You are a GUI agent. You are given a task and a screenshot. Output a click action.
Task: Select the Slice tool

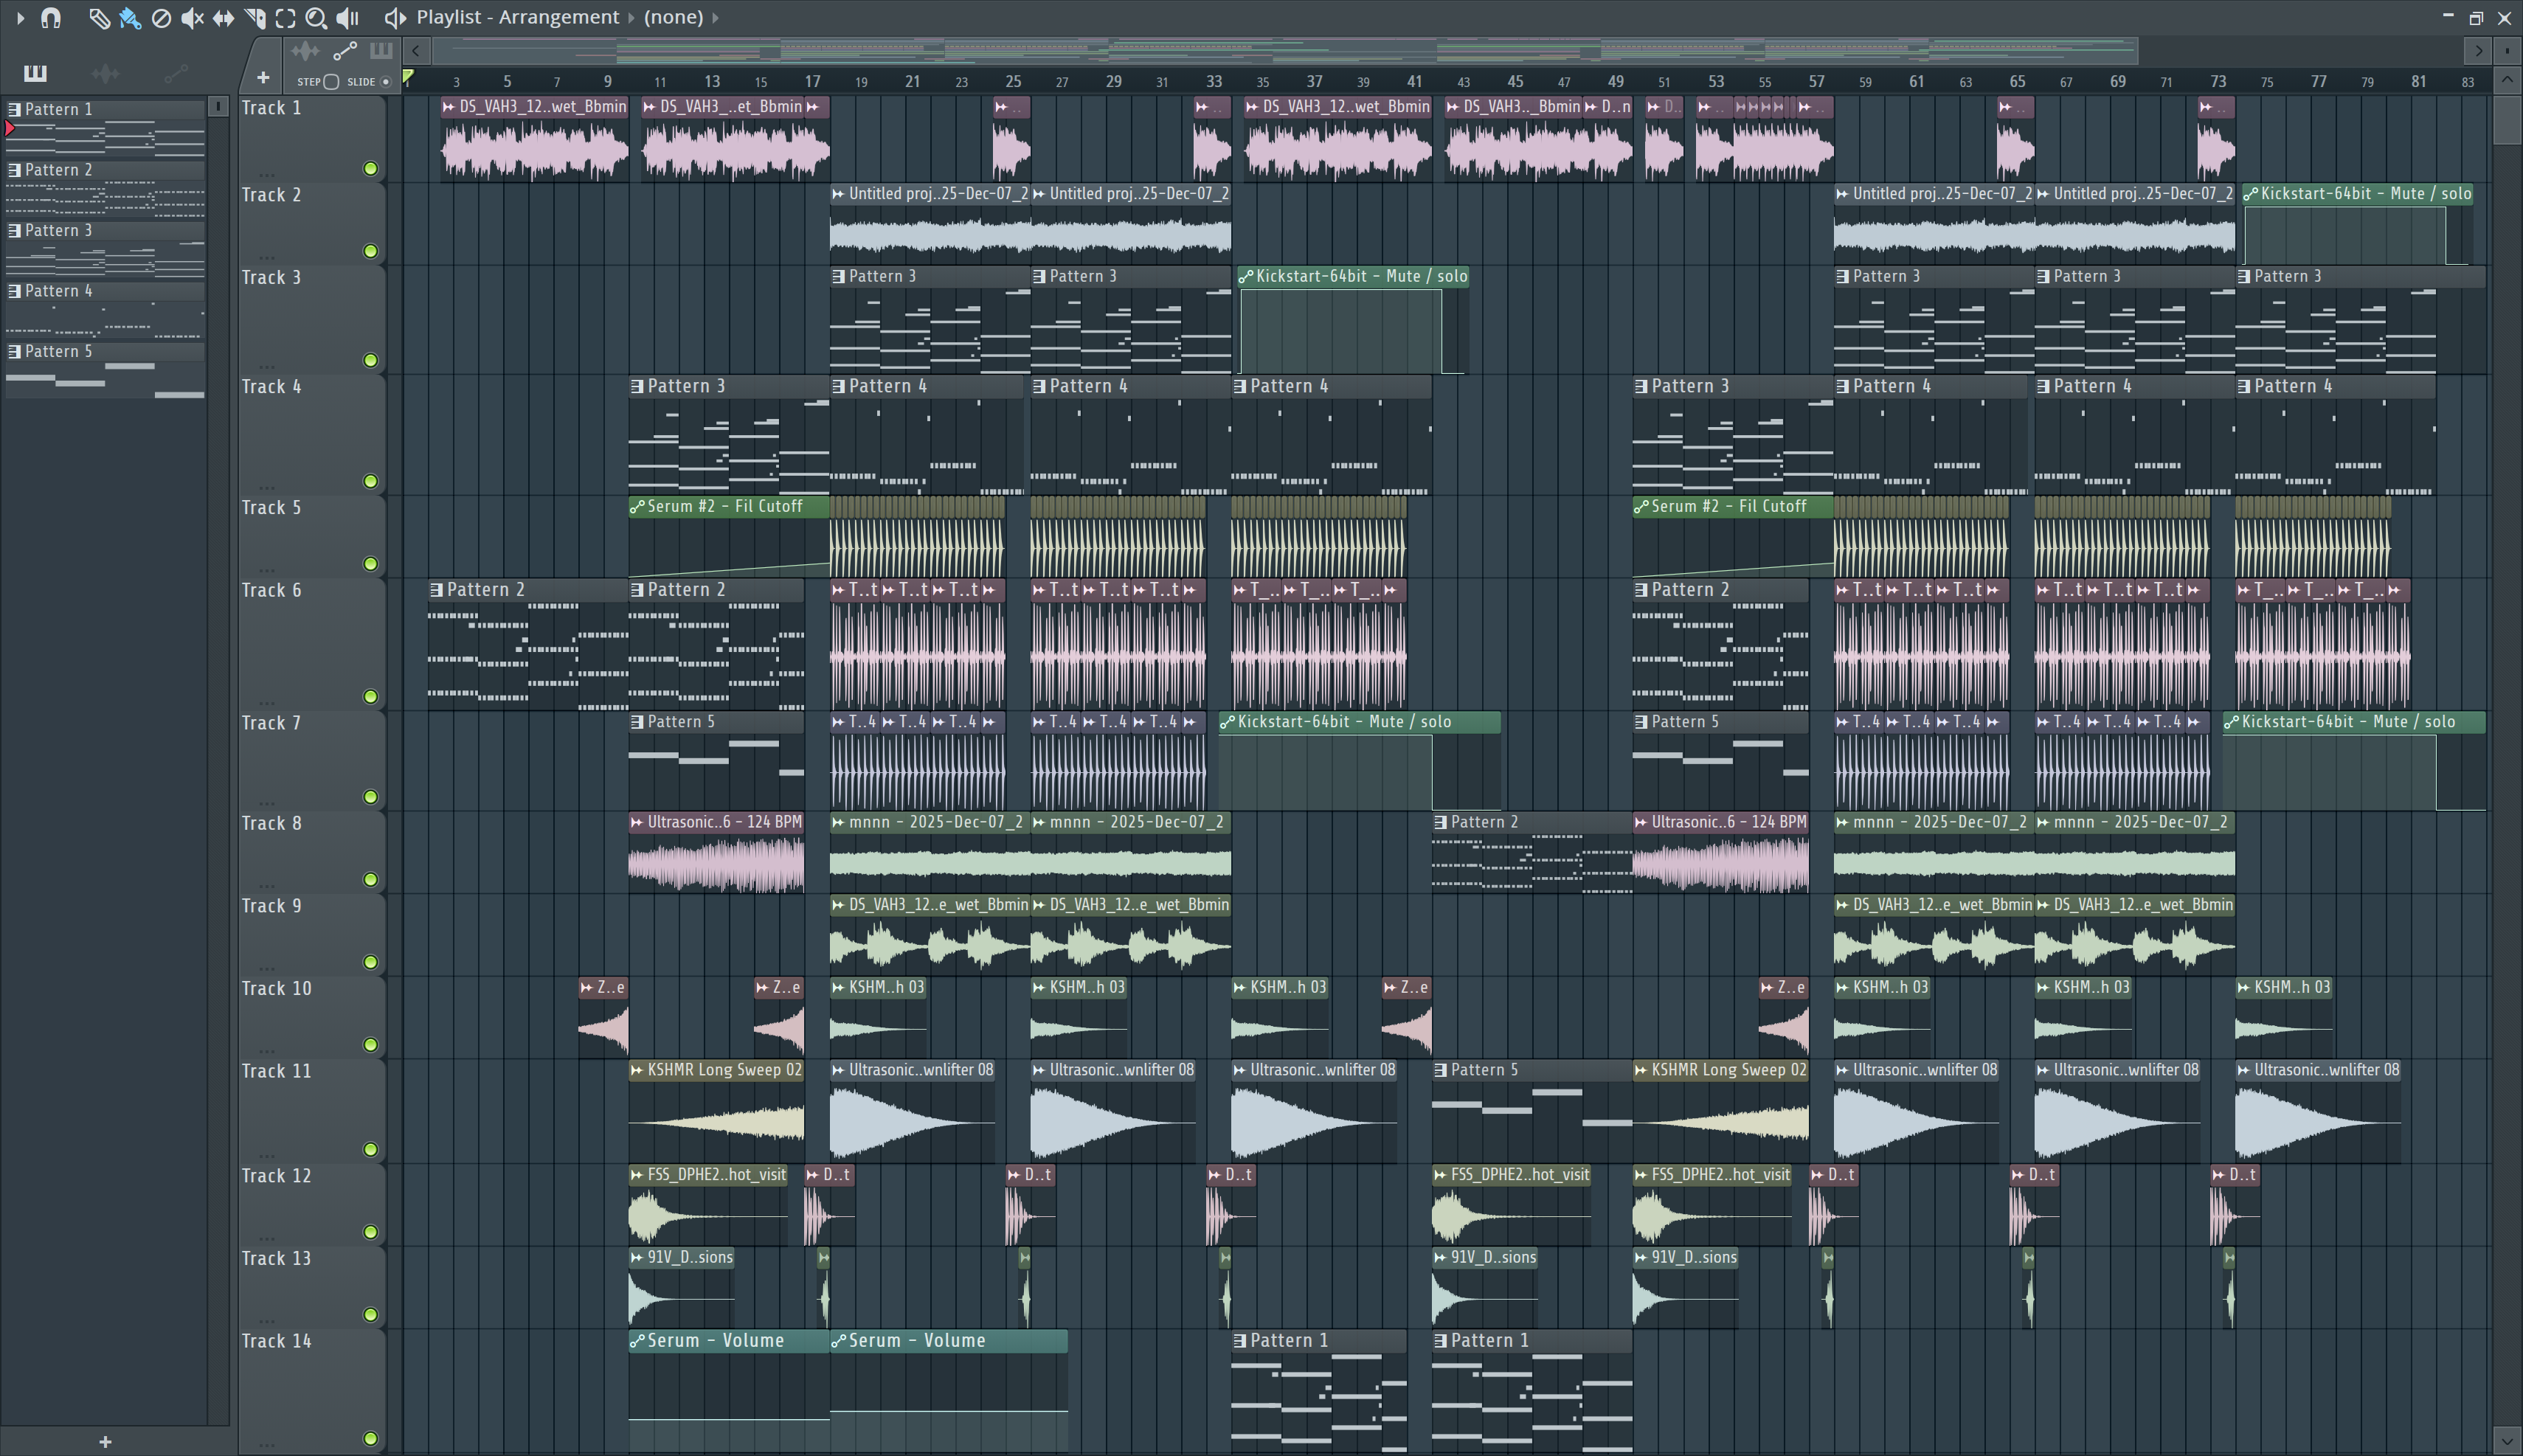coord(254,18)
